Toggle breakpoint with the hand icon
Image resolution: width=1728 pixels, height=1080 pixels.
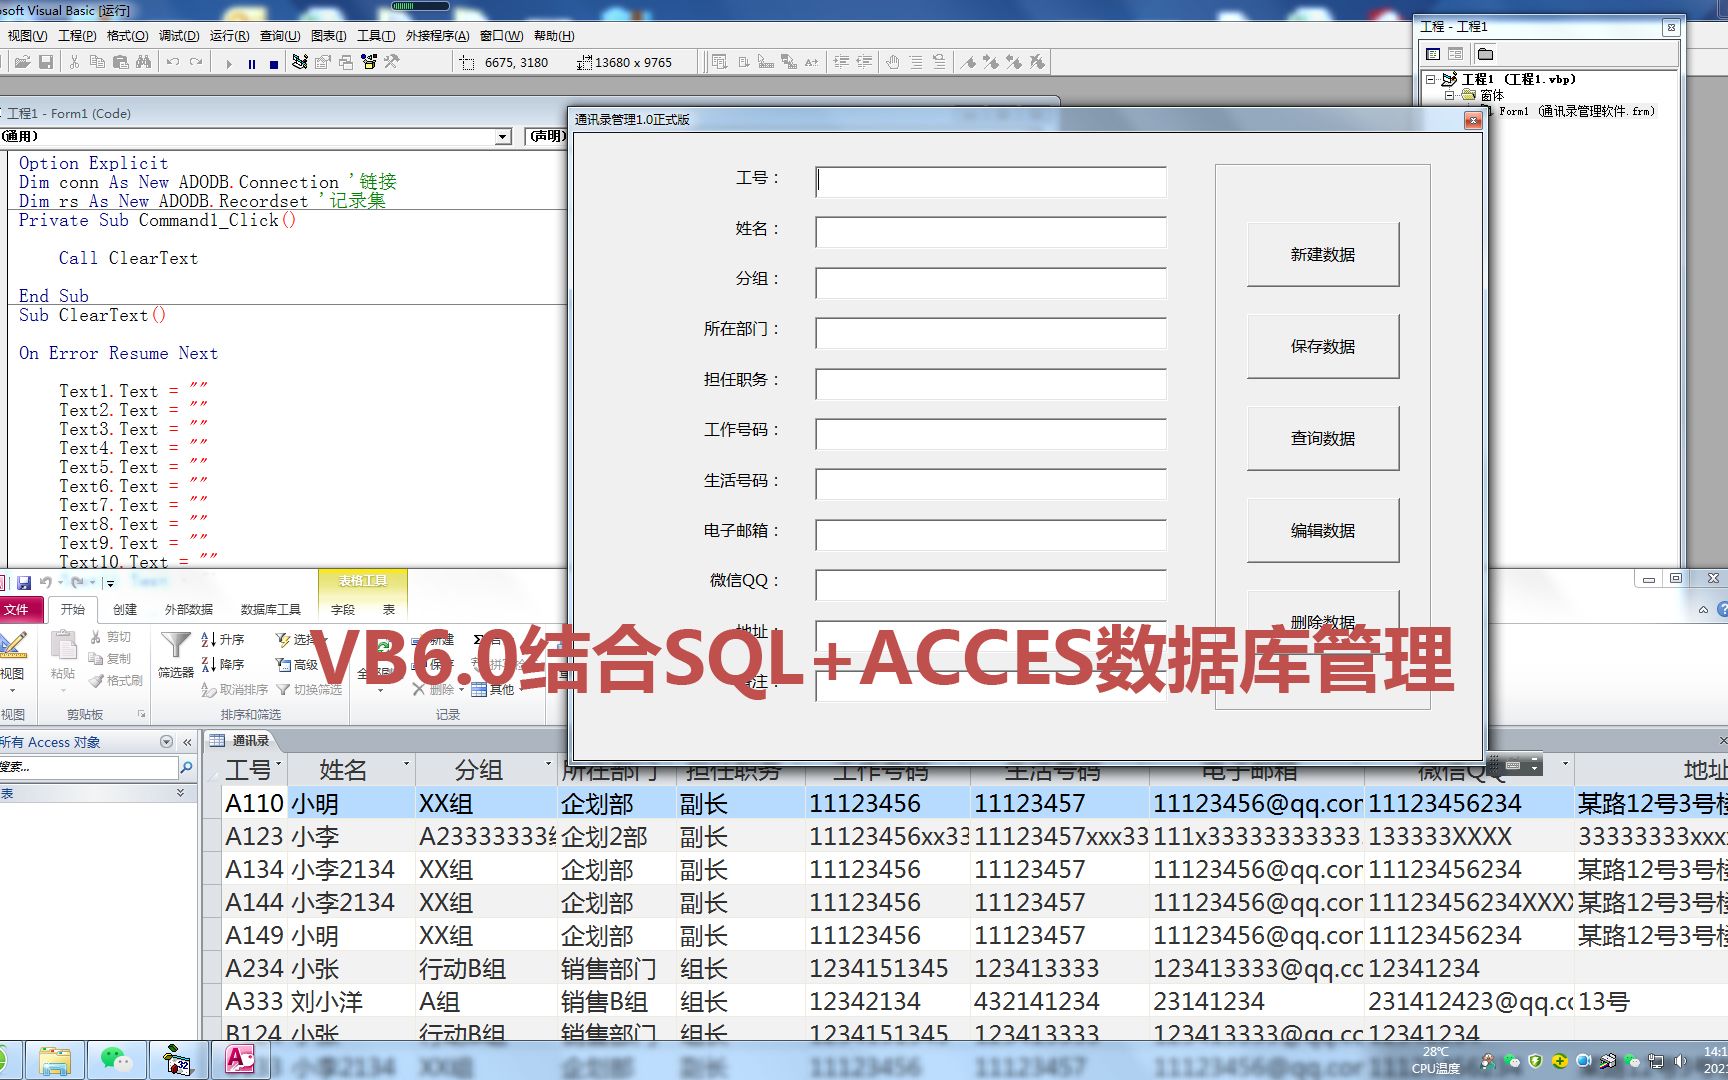893,62
